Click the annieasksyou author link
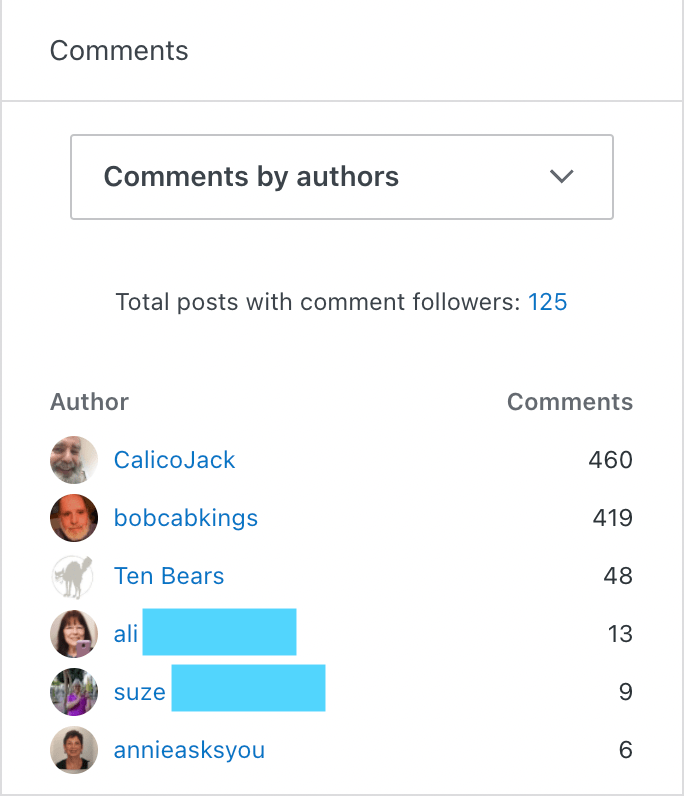Viewport: 684px width, 796px height. click(x=189, y=750)
